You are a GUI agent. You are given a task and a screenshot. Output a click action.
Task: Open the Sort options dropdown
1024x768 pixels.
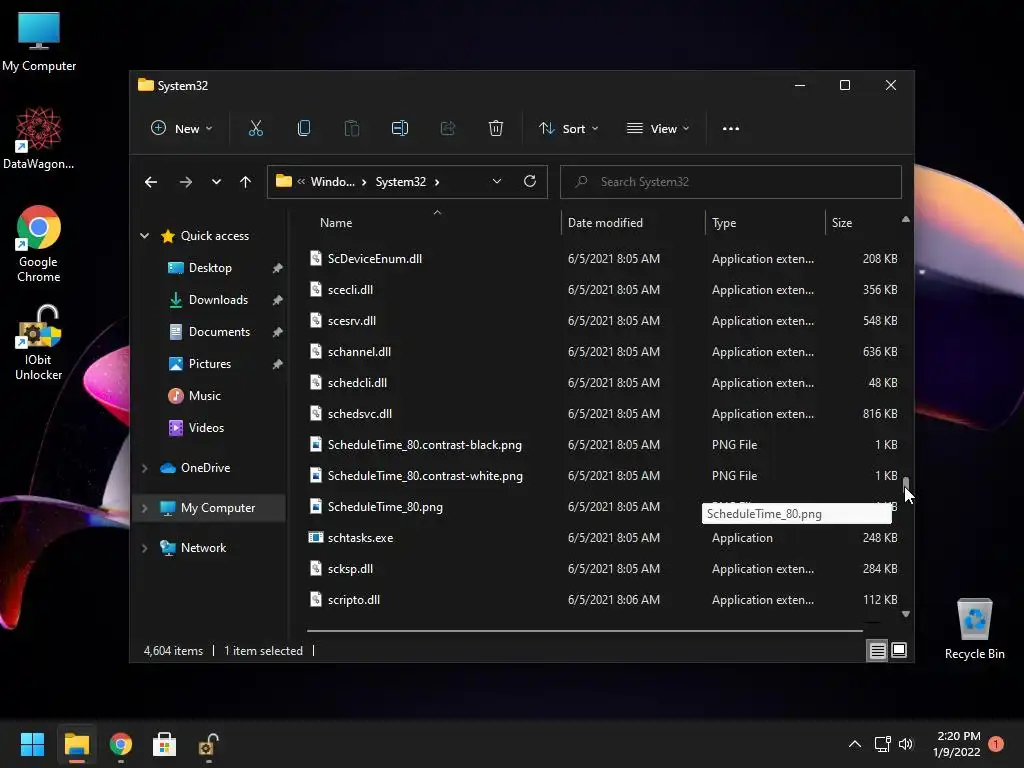point(568,129)
